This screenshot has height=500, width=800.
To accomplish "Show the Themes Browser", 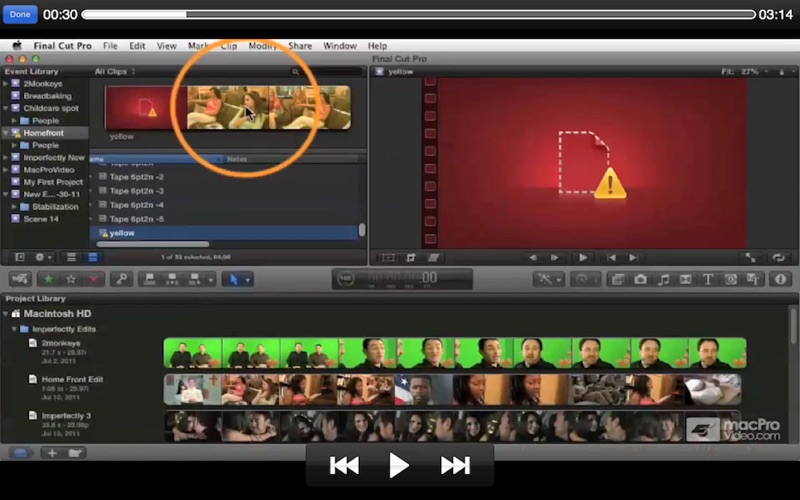I will pyautogui.click(x=753, y=279).
